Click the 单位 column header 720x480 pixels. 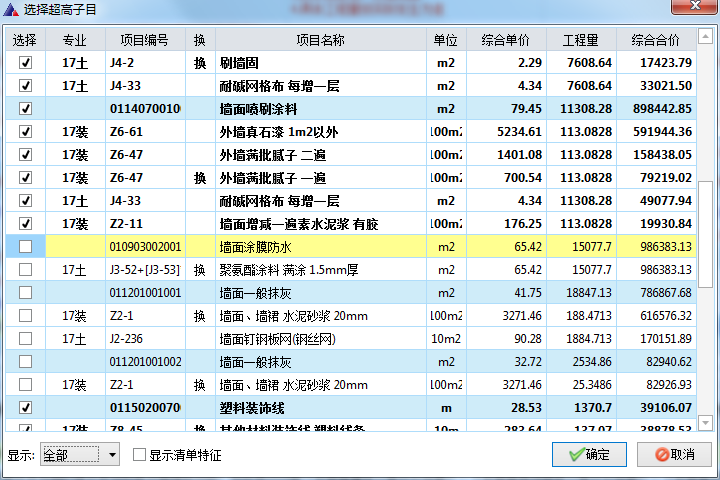(446, 40)
